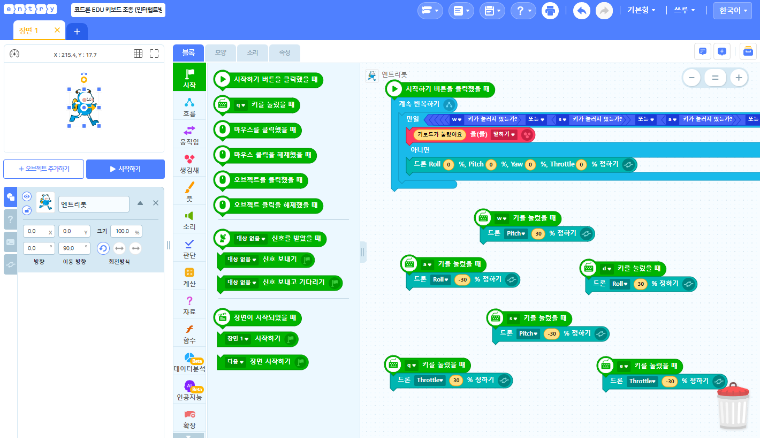Undo the last action with the back arrow
The image size is (760, 438).
(582, 11)
